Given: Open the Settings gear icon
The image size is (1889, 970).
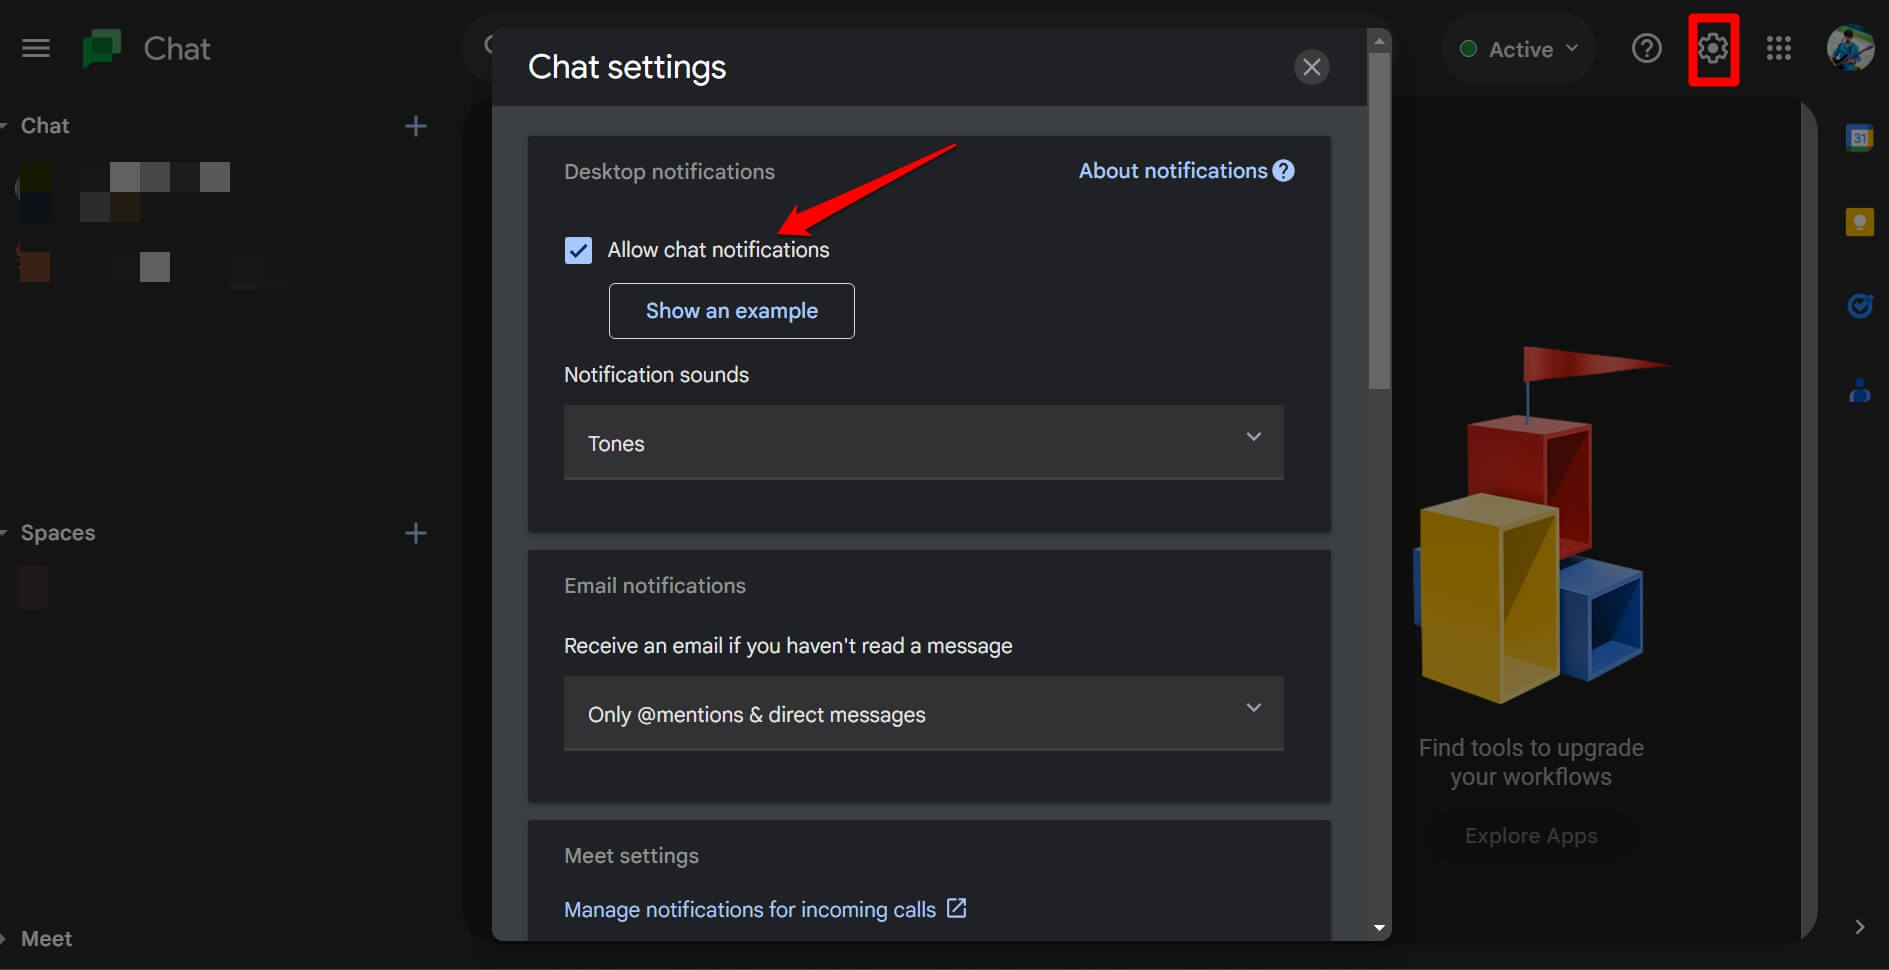Looking at the screenshot, I should [1713, 48].
